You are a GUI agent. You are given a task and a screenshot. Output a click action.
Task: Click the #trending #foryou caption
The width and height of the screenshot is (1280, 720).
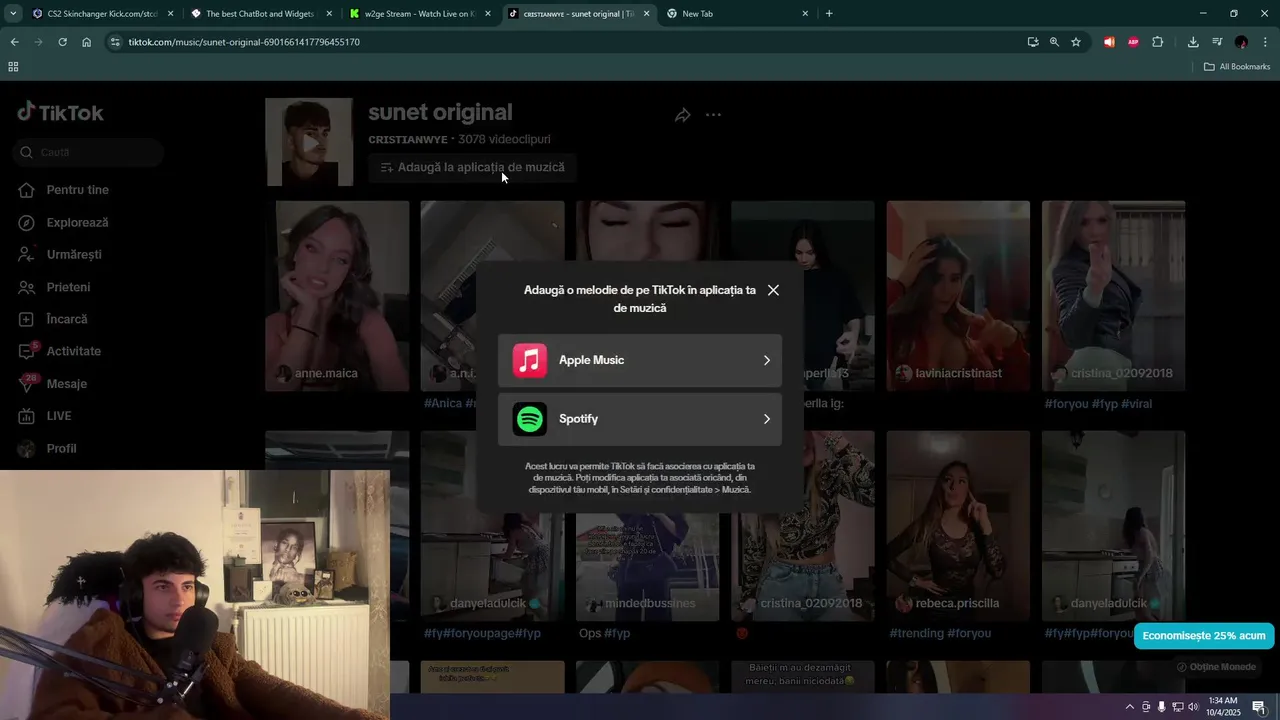pos(940,633)
